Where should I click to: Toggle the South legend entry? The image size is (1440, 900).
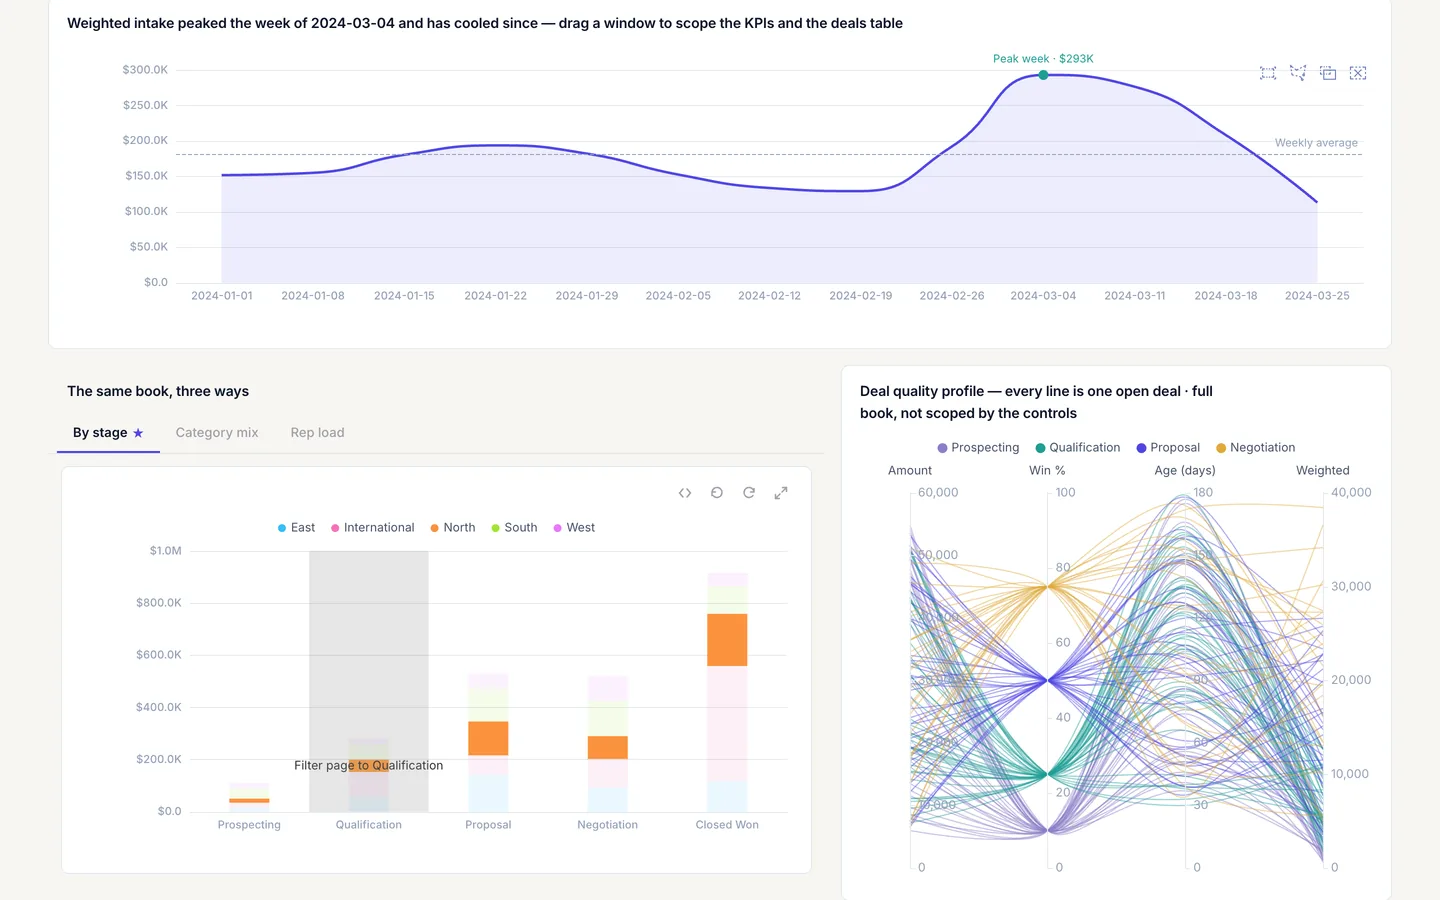click(514, 528)
